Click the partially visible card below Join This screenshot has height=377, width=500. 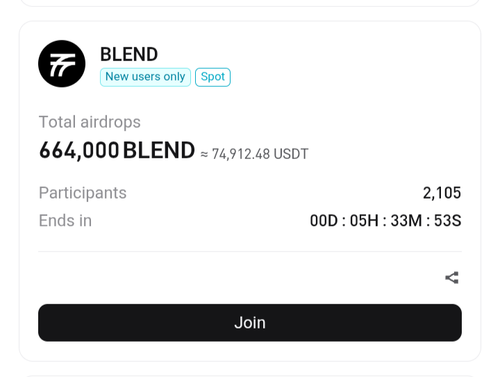(x=250, y=376)
